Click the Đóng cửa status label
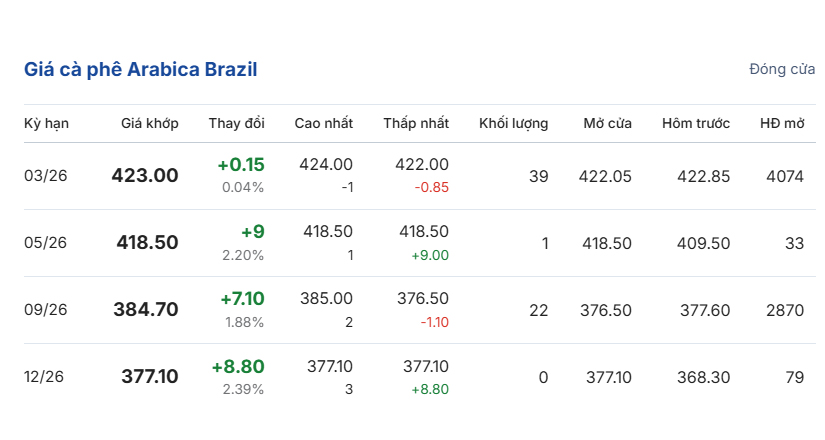The image size is (825, 440). click(782, 69)
